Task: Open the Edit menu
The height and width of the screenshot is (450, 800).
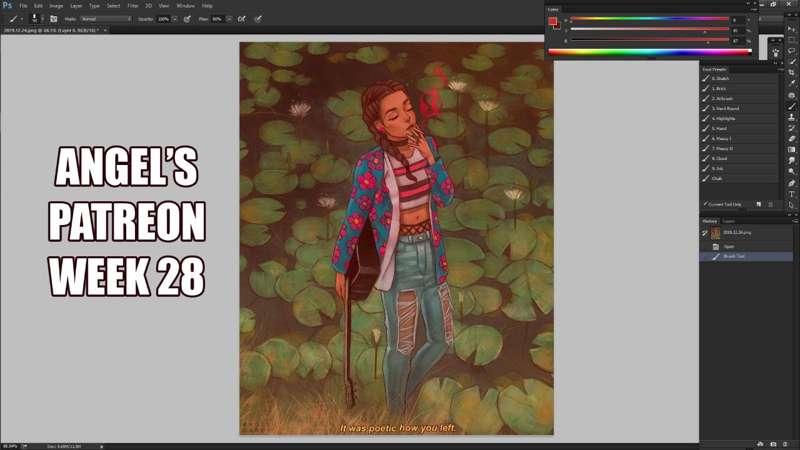Action: pyautogui.click(x=38, y=6)
